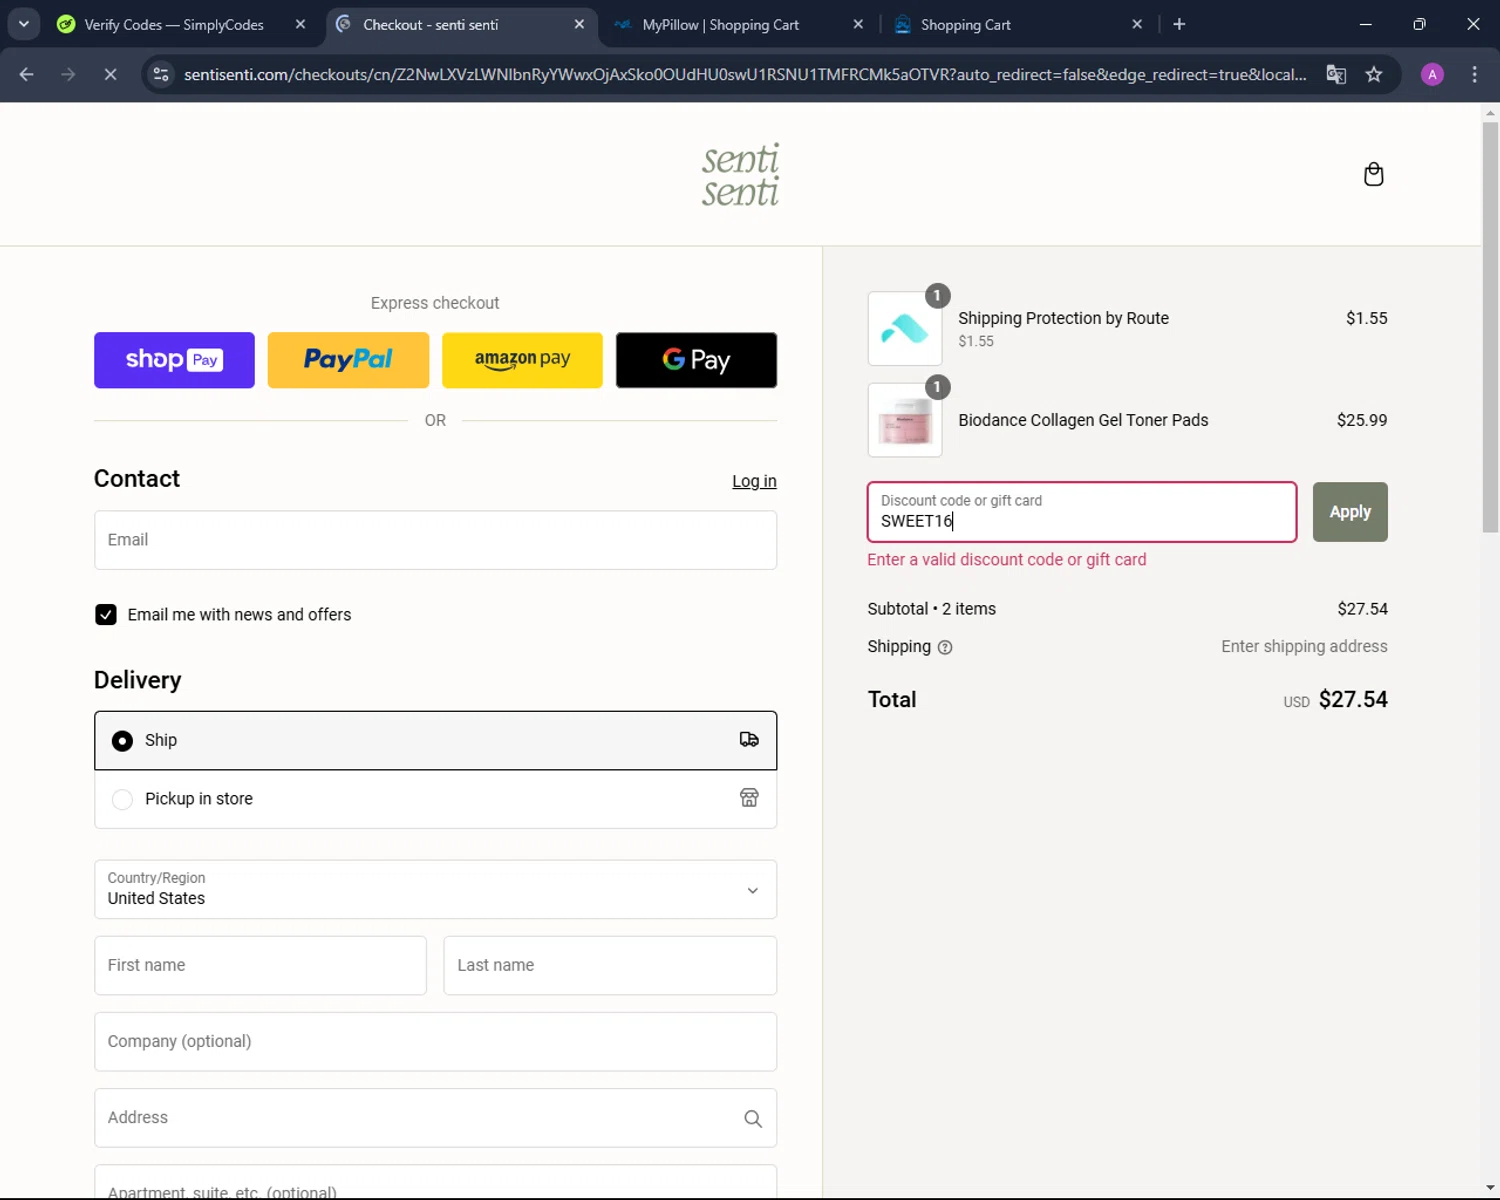Viewport: 1500px width, 1200px height.
Task: Click the shipping info question mark icon
Action: point(945,647)
